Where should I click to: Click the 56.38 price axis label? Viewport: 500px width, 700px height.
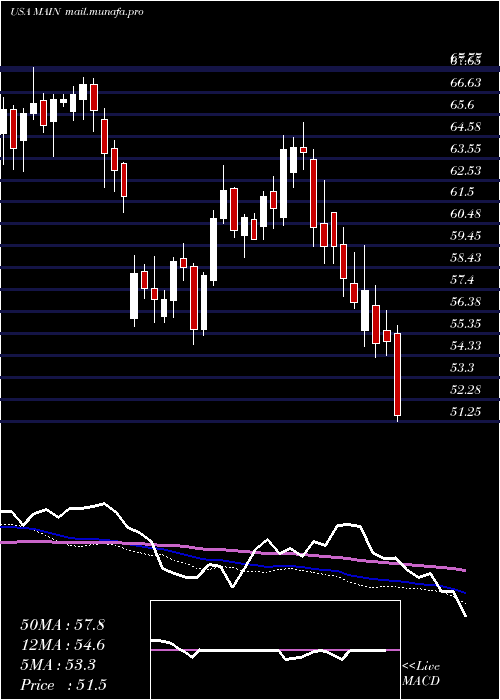click(466, 302)
